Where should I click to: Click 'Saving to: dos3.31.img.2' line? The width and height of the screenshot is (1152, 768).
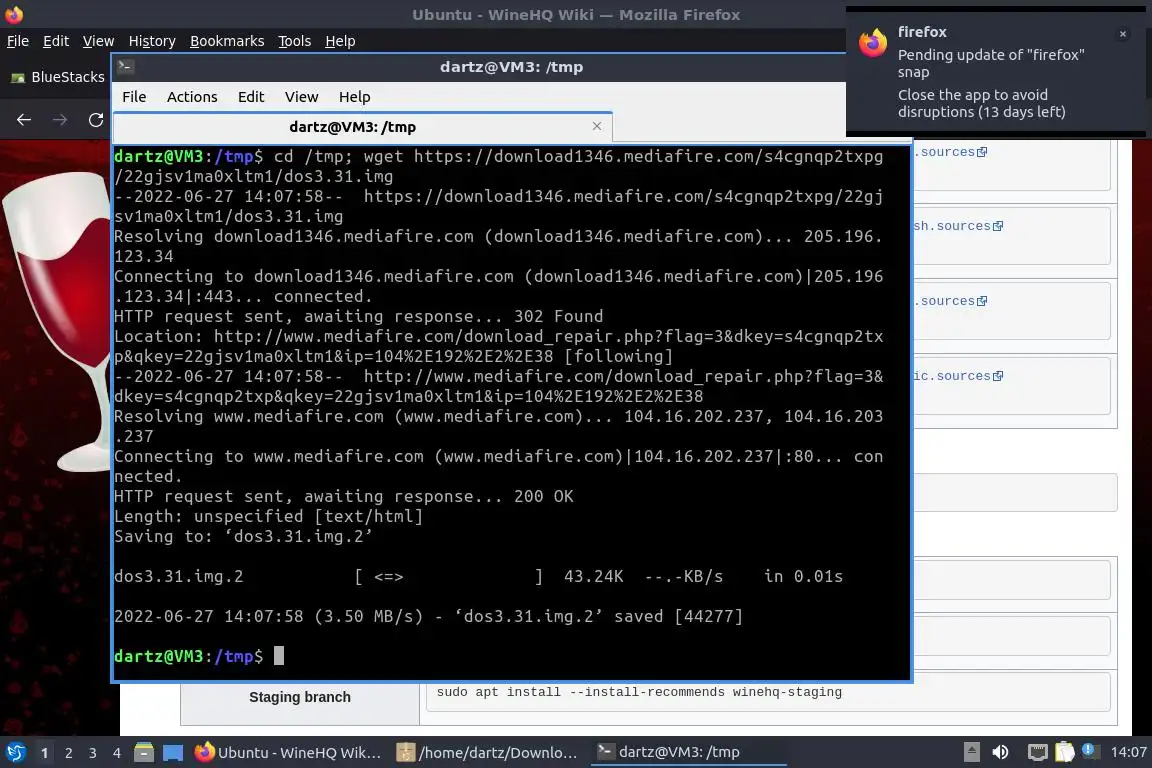(243, 536)
